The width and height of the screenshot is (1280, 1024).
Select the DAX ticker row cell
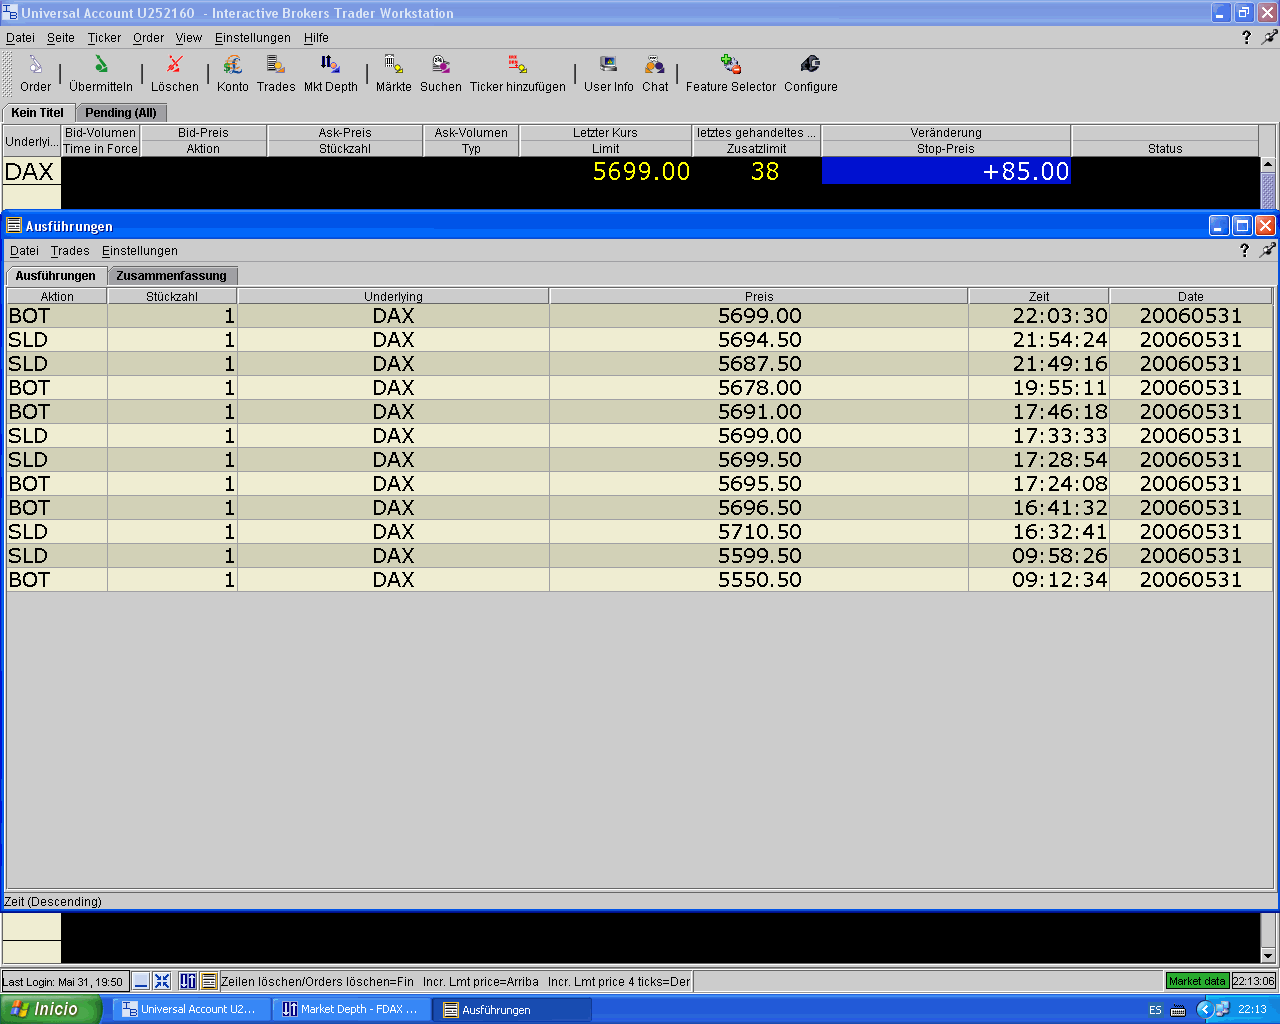click(x=31, y=171)
